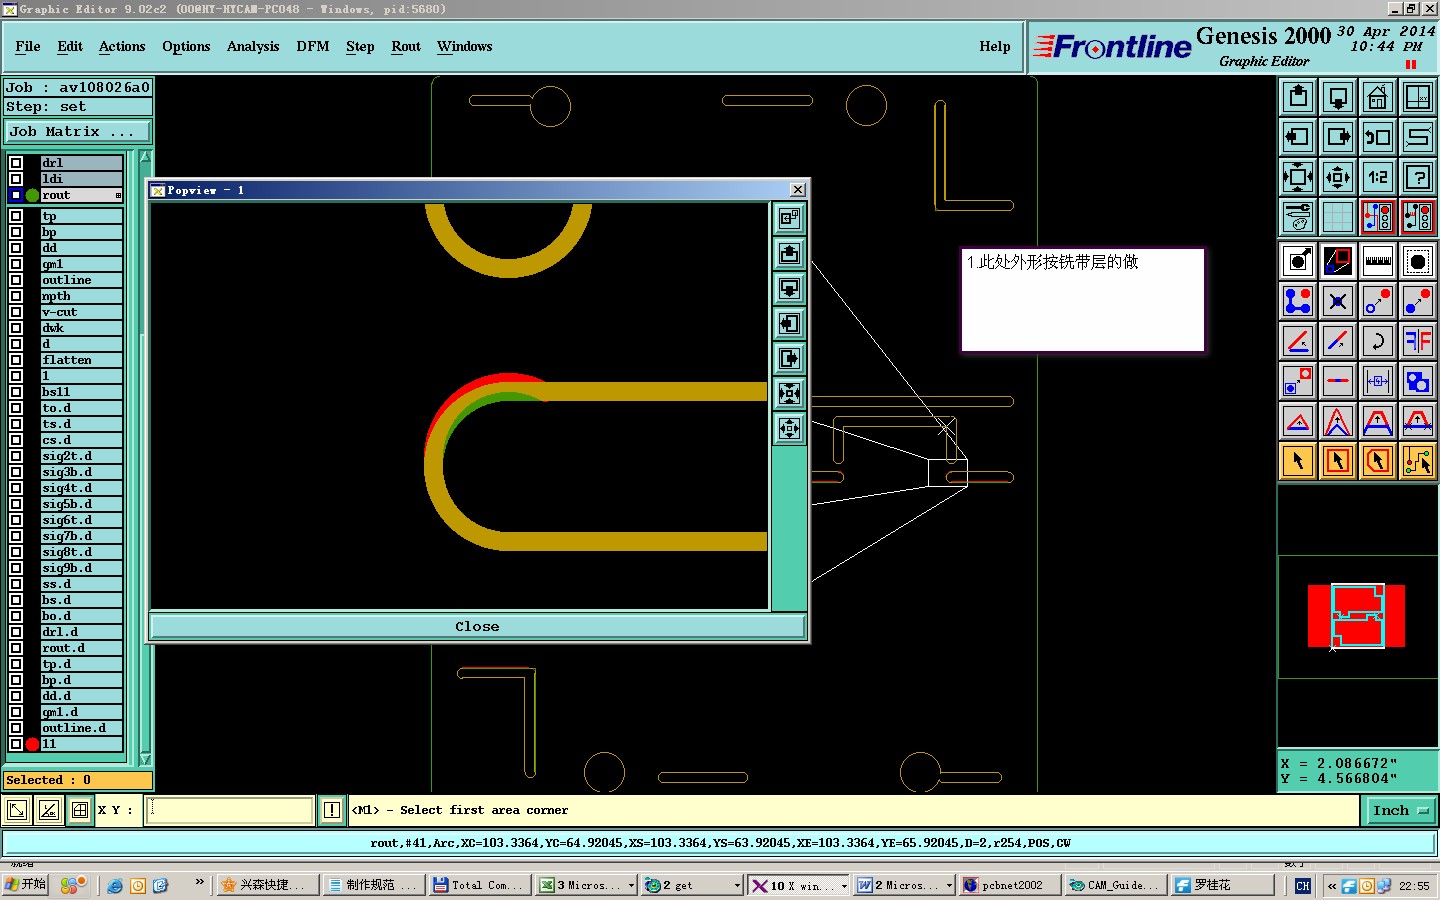Toggle the cs.d layer checkbox
This screenshot has width=1440, height=900.
(x=16, y=440)
